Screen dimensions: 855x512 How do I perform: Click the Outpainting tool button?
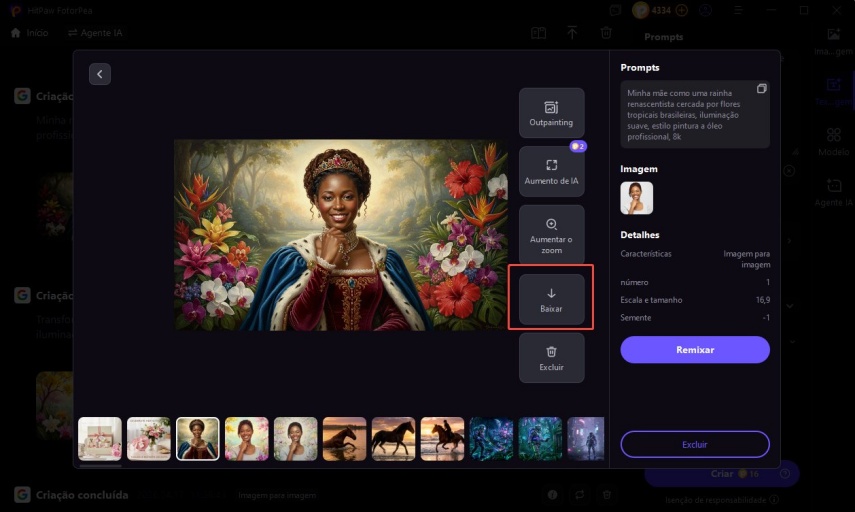(551, 113)
